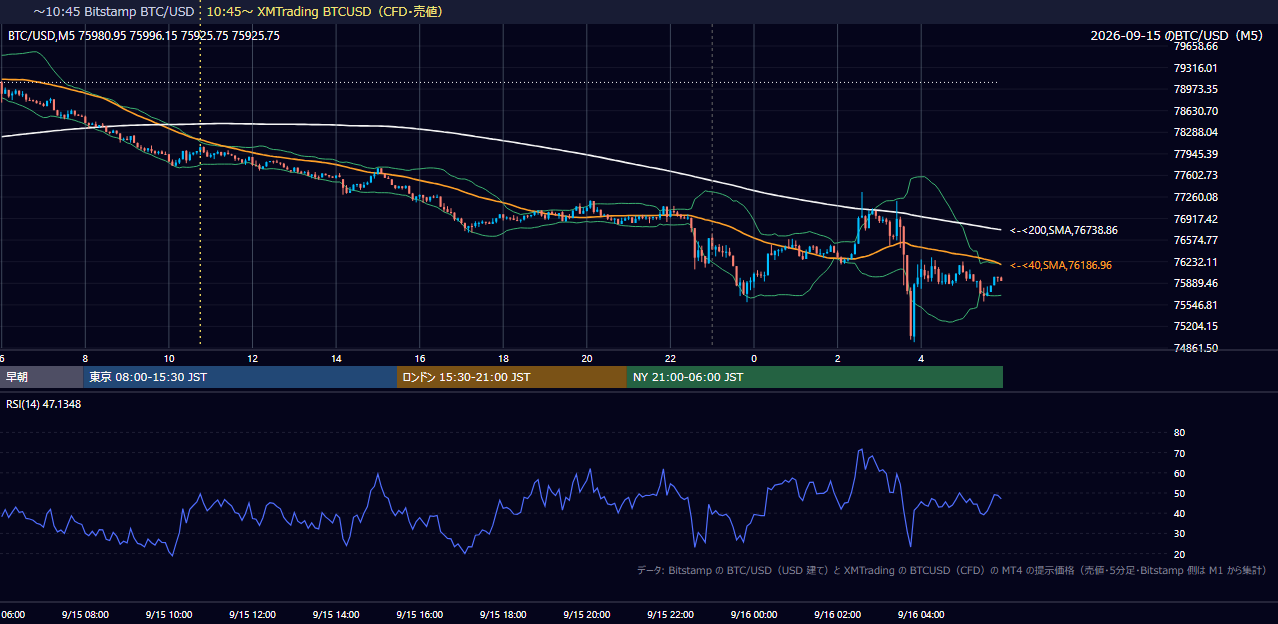The height and width of the screenshot is (624, 1278).
Task: Select the 早朝 session bar
Action: 41,377
